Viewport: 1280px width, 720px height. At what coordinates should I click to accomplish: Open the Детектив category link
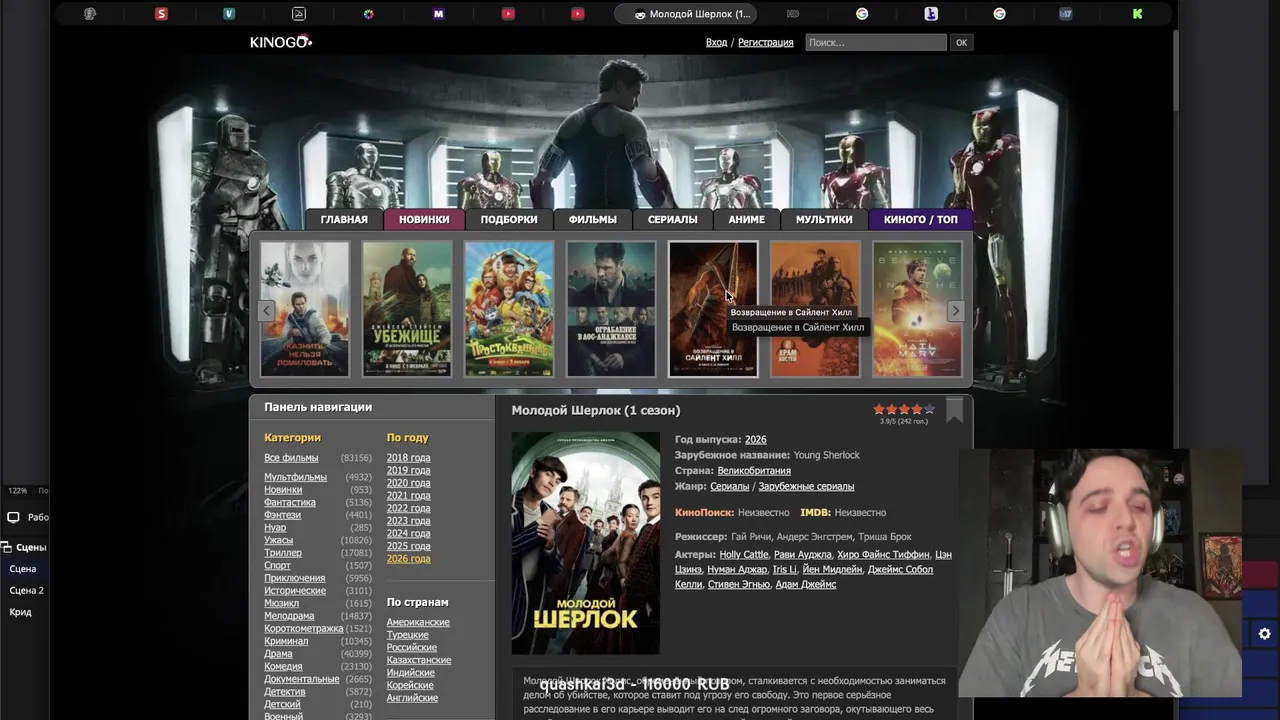point(285,691)
